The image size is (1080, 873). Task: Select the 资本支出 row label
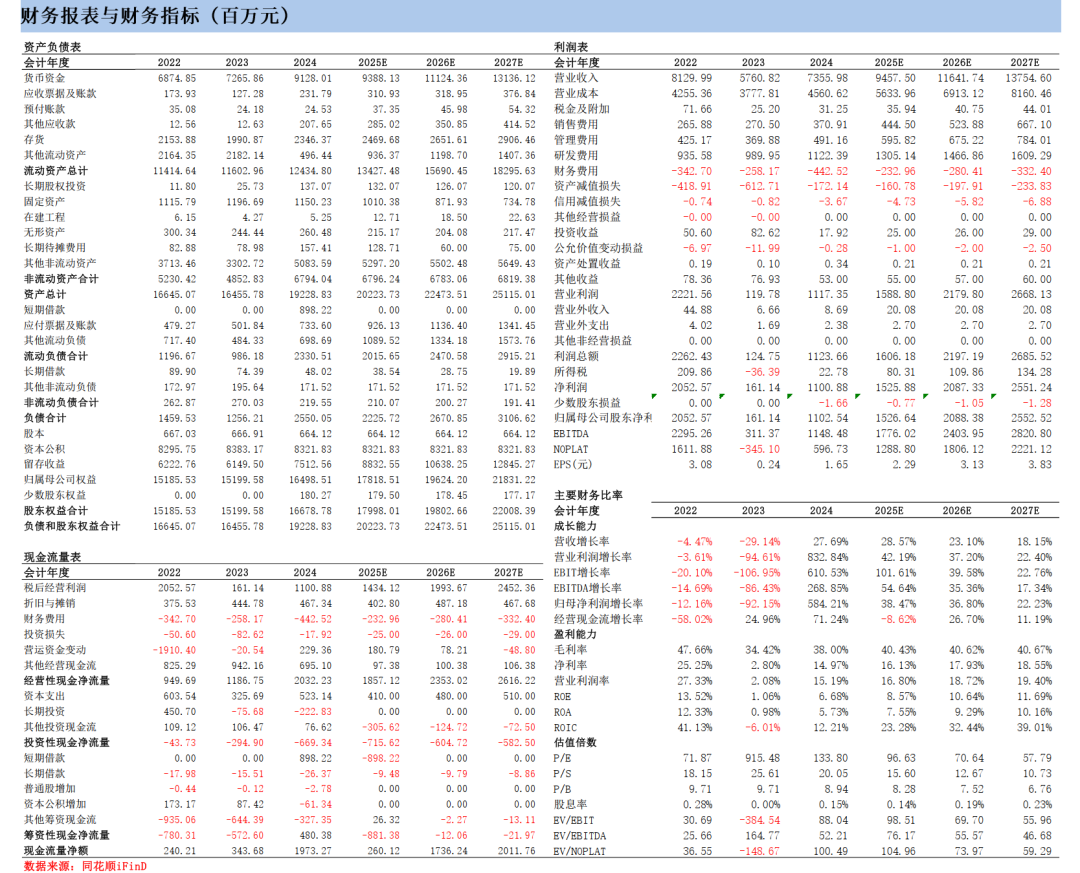point(44,696)
